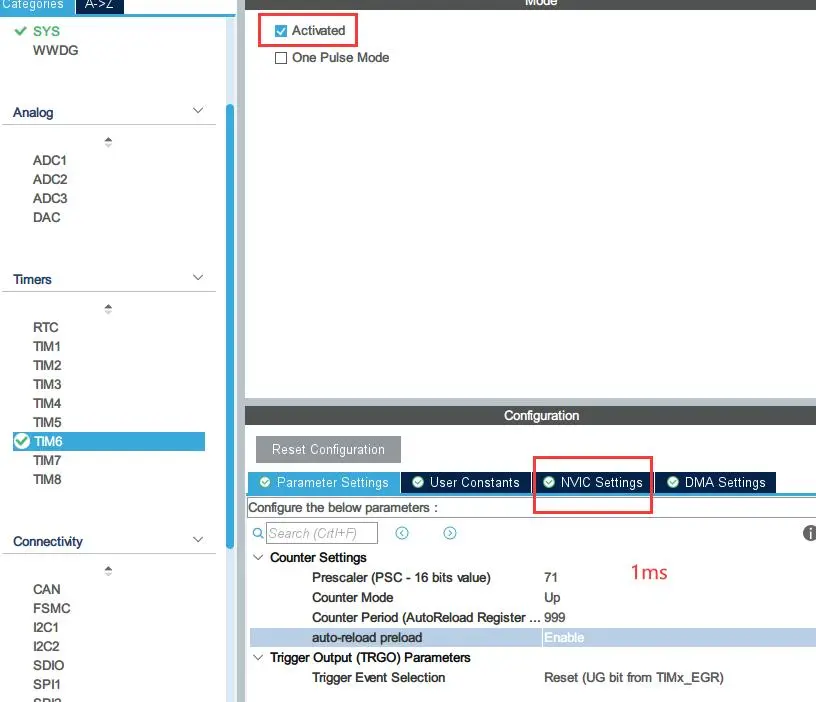The width and height of the screenshot is (816, 702).
Task: Collapse the Timers category chevron
Action: click(198, 278)
